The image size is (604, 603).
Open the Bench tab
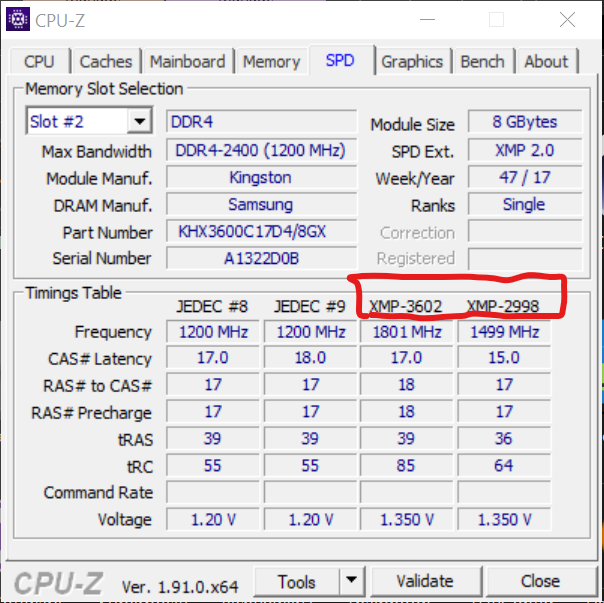(483, 62)
